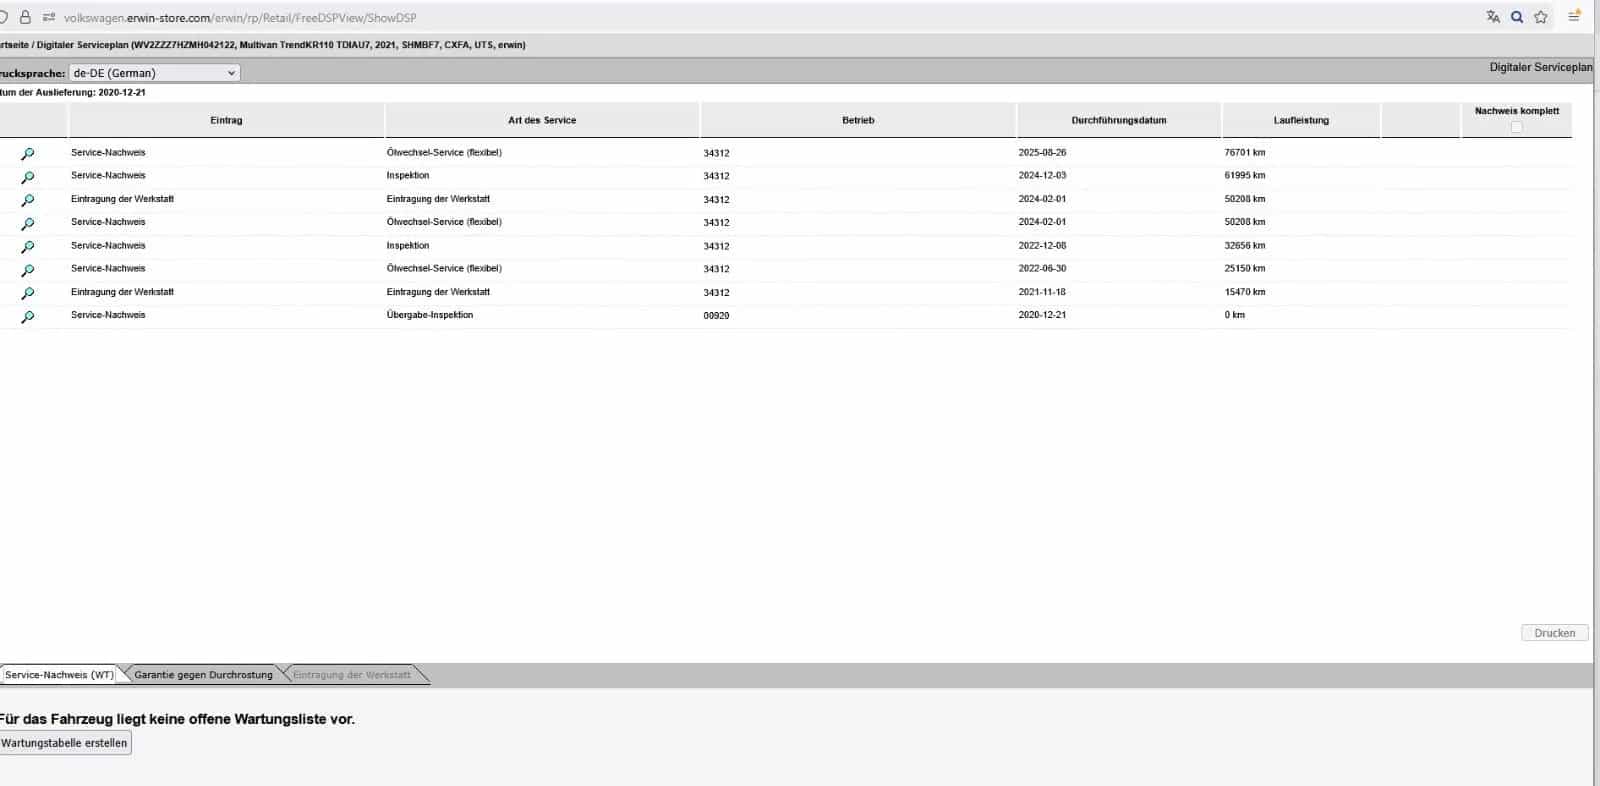This screenshot has width=1600, height=786.
Task: Click the date 2024-12-03
Action: click(1042, 176)
